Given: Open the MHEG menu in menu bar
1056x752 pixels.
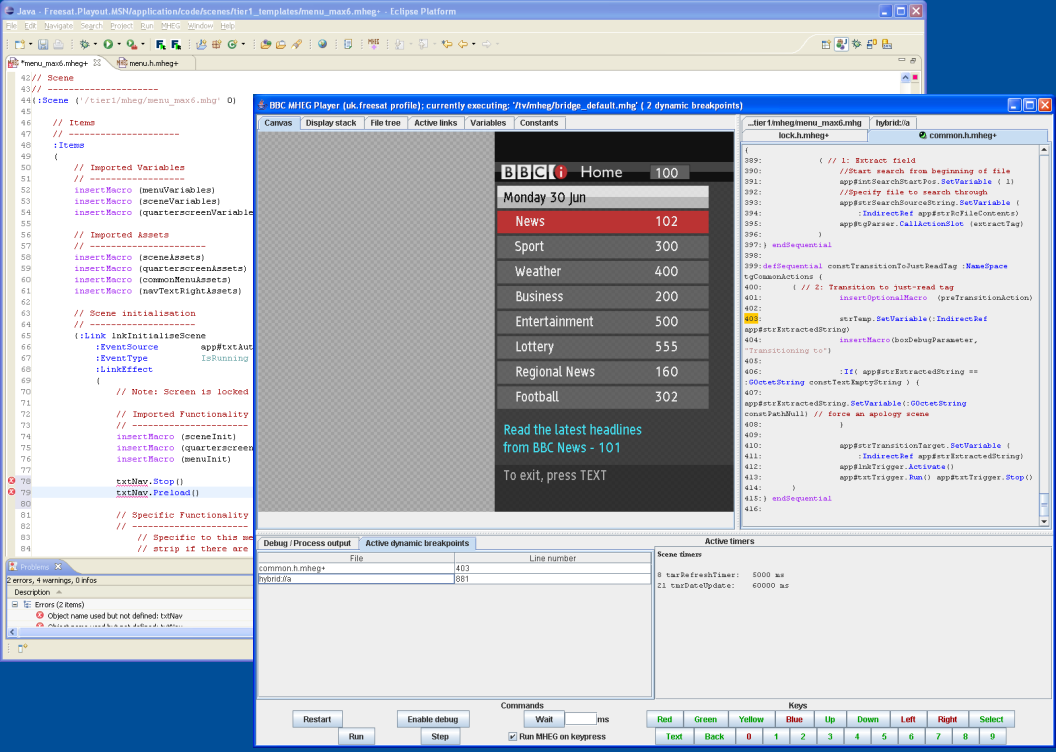Looking at the screenshot, I should [x=171, y=25].
